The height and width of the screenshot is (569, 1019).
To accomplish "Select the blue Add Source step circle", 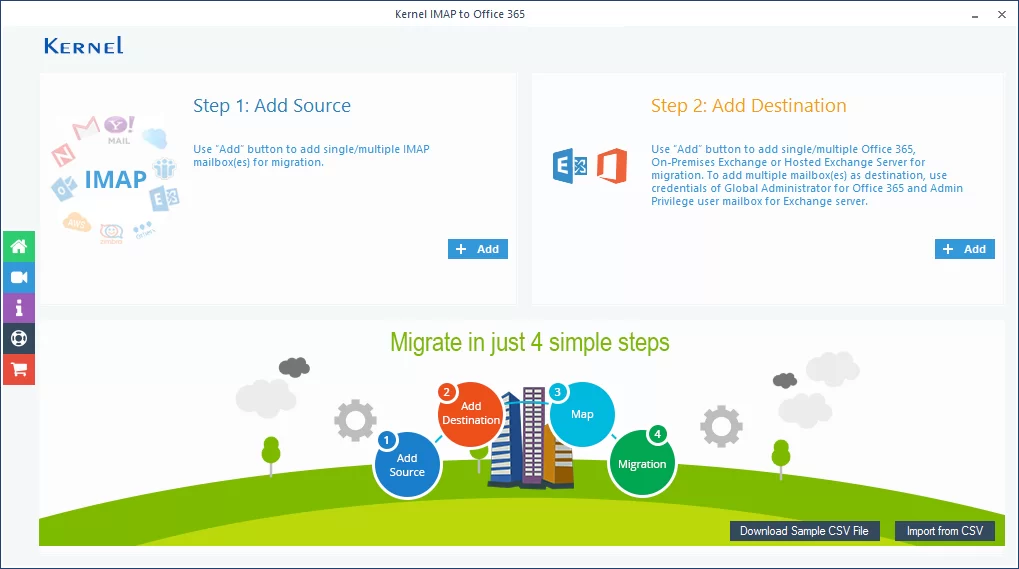I will click(406, 465).
